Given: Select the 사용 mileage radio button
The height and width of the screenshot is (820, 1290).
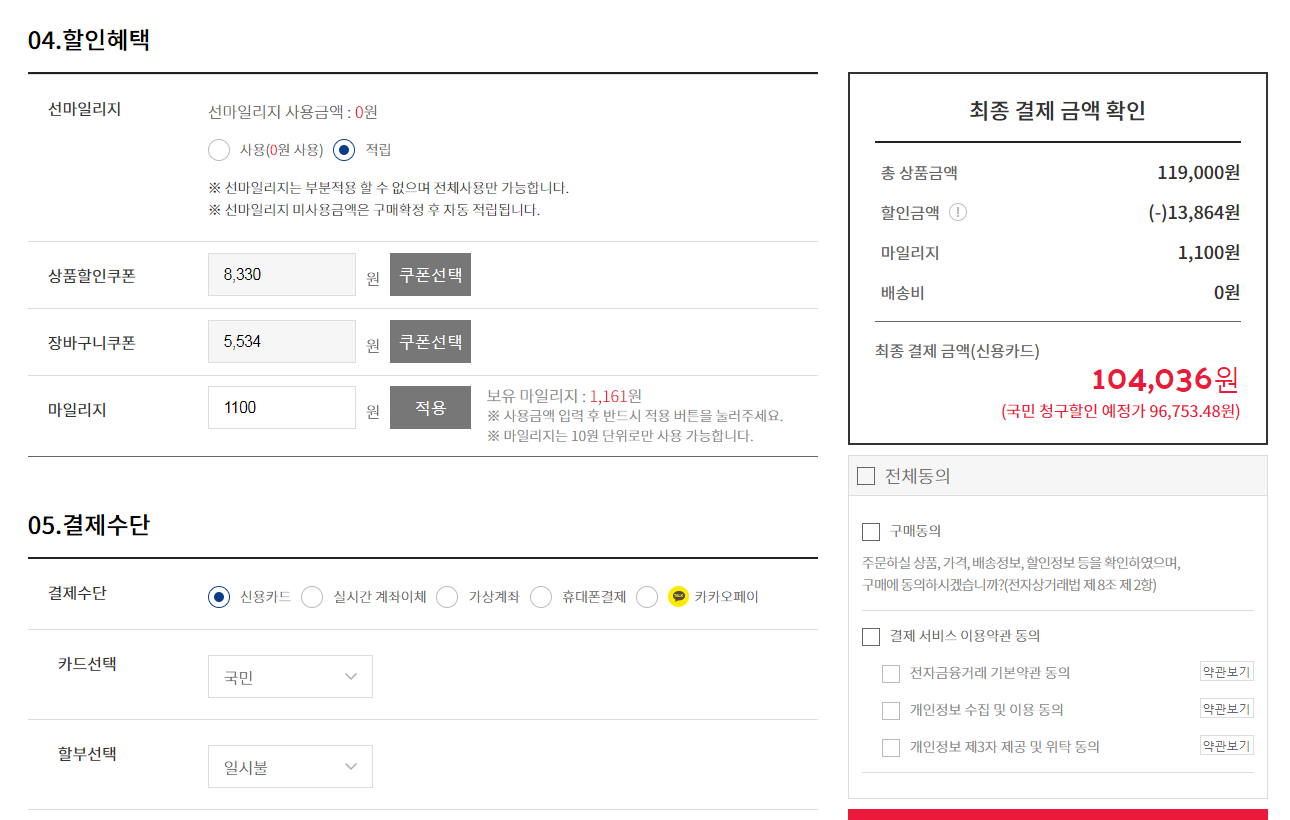Looking at the screenshot, I should tap(219, 150).
